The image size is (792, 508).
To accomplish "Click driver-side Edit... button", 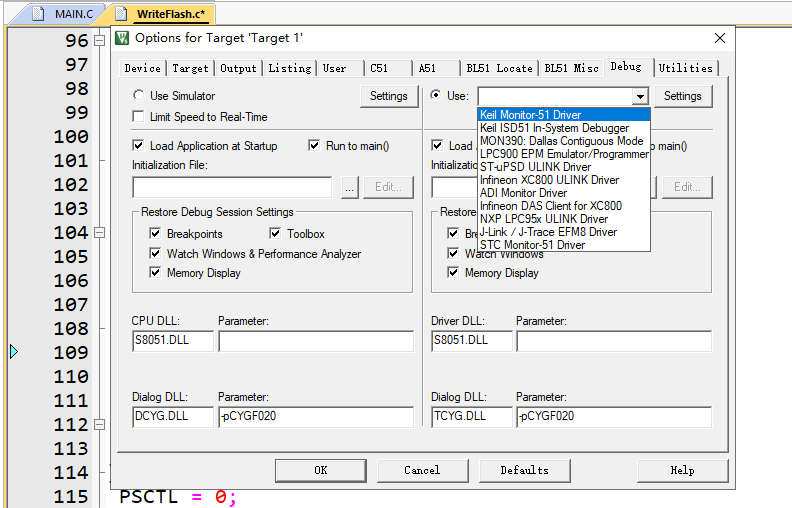I will coord(687,187).
